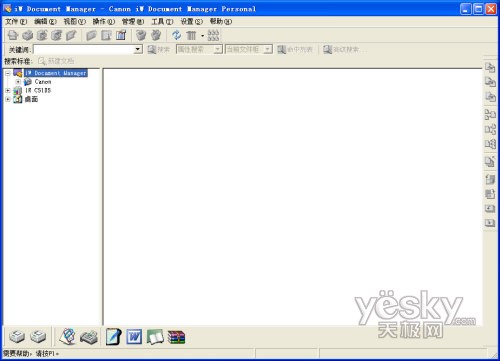
Task: Click the blue refresh arrows icon
Action: (x=176, y=35)
